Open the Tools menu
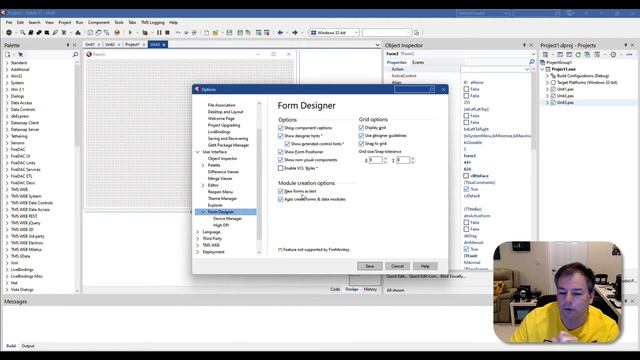Viewport: 640px width, 360px height. pos(119,22)
